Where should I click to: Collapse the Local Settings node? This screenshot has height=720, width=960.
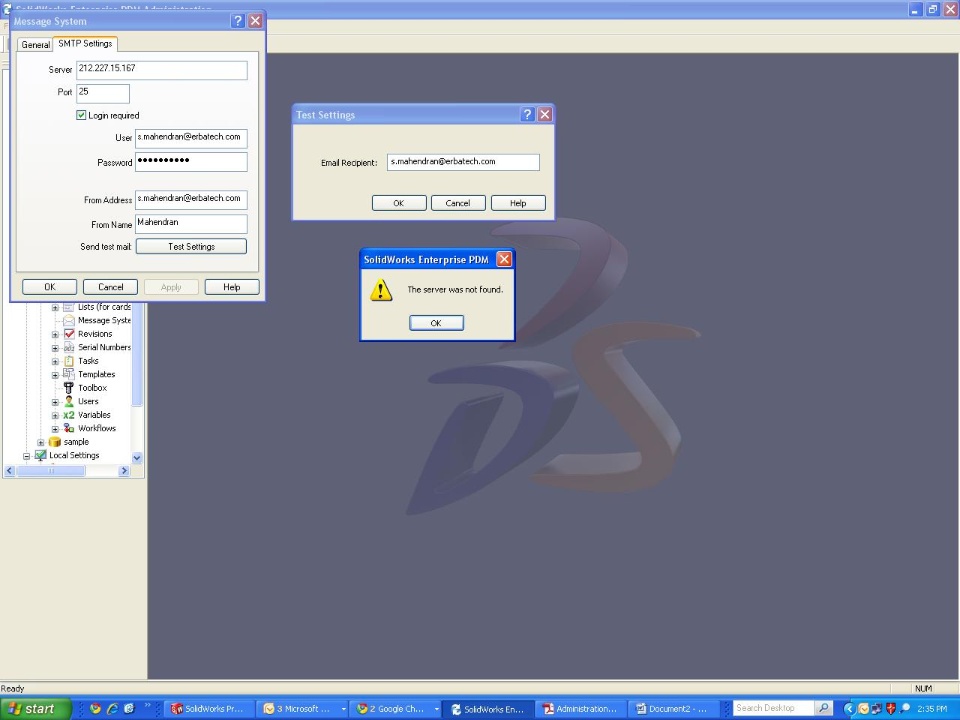[27, 456]
